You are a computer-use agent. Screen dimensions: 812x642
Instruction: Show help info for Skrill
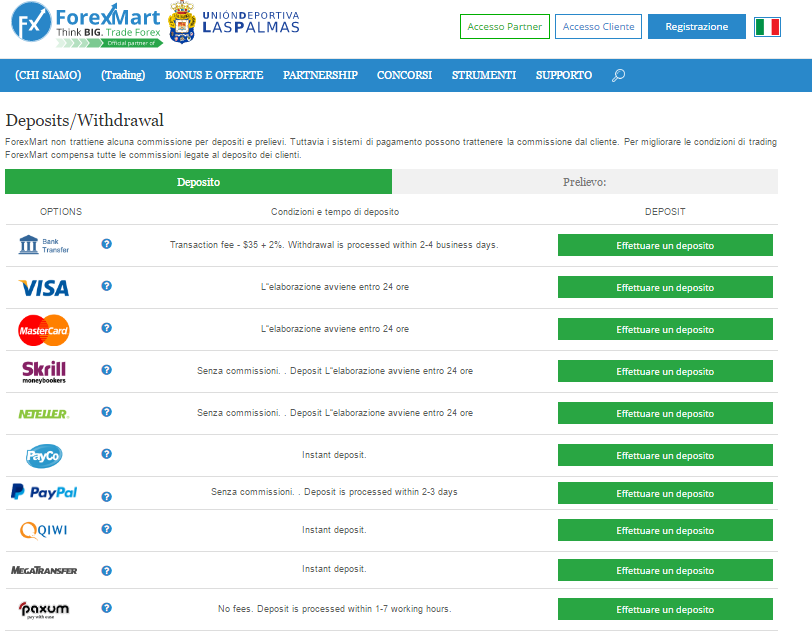[107, 370]
